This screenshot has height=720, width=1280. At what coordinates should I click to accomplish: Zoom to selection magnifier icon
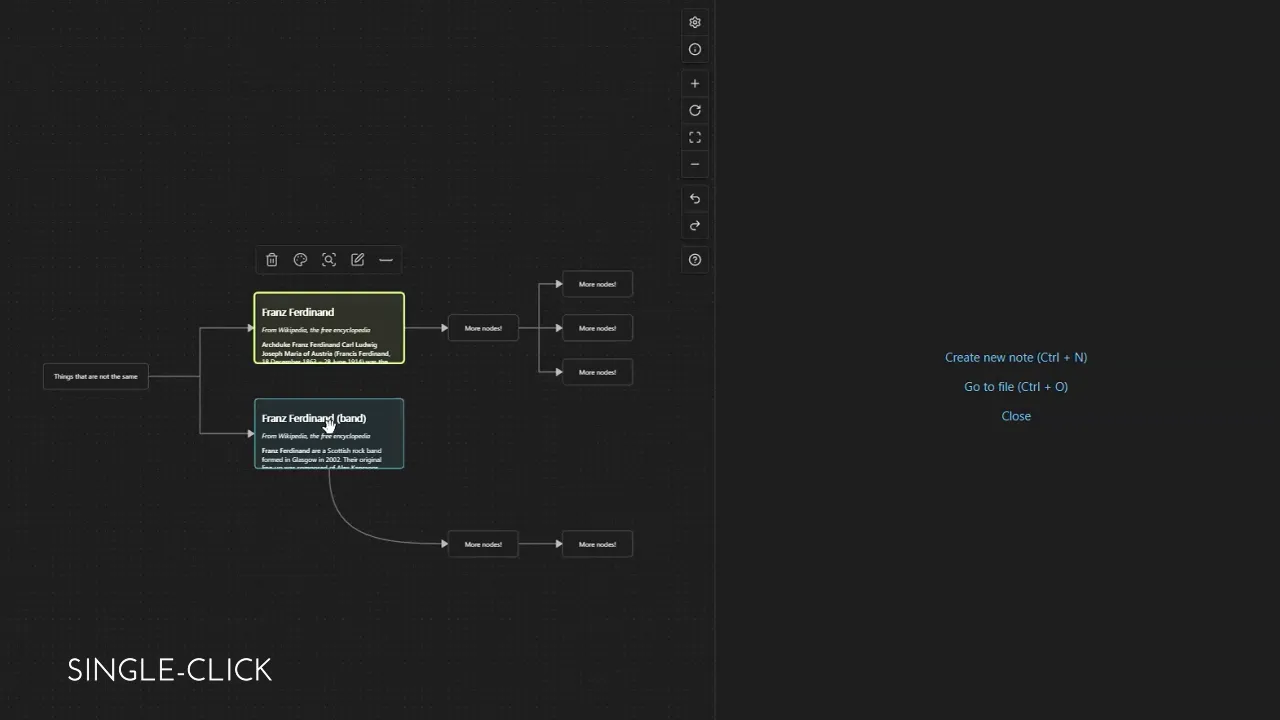pos(329,260)
